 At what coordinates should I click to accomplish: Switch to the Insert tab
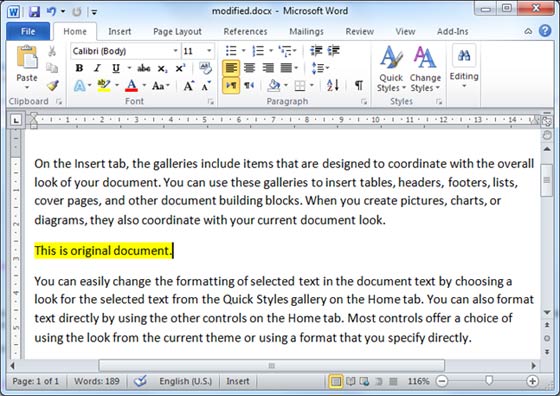[x=120, y=31]
